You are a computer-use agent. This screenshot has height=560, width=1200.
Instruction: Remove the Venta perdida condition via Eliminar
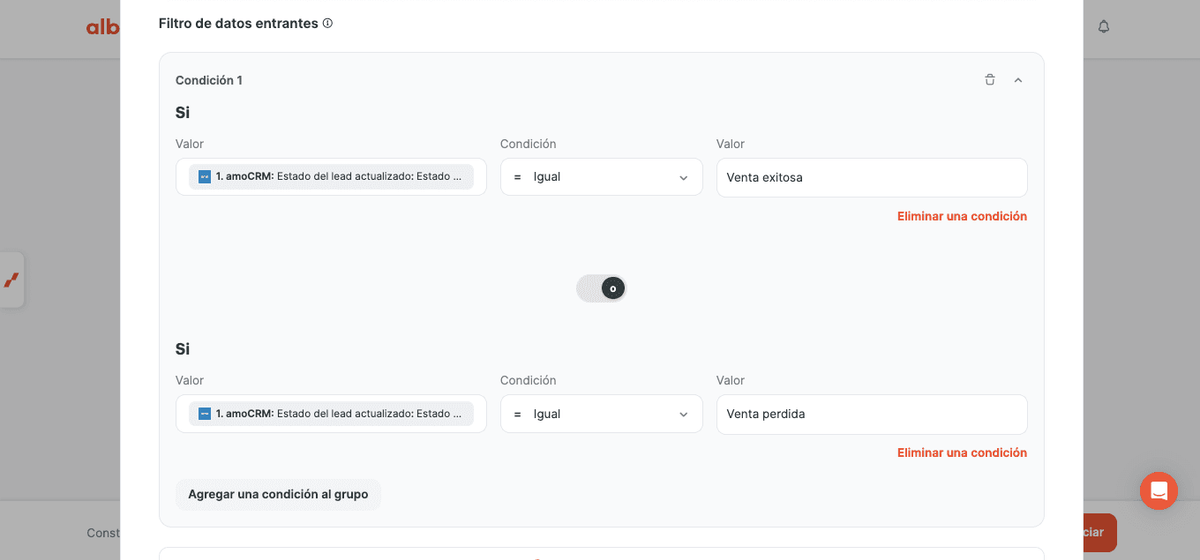pos(962,453)
